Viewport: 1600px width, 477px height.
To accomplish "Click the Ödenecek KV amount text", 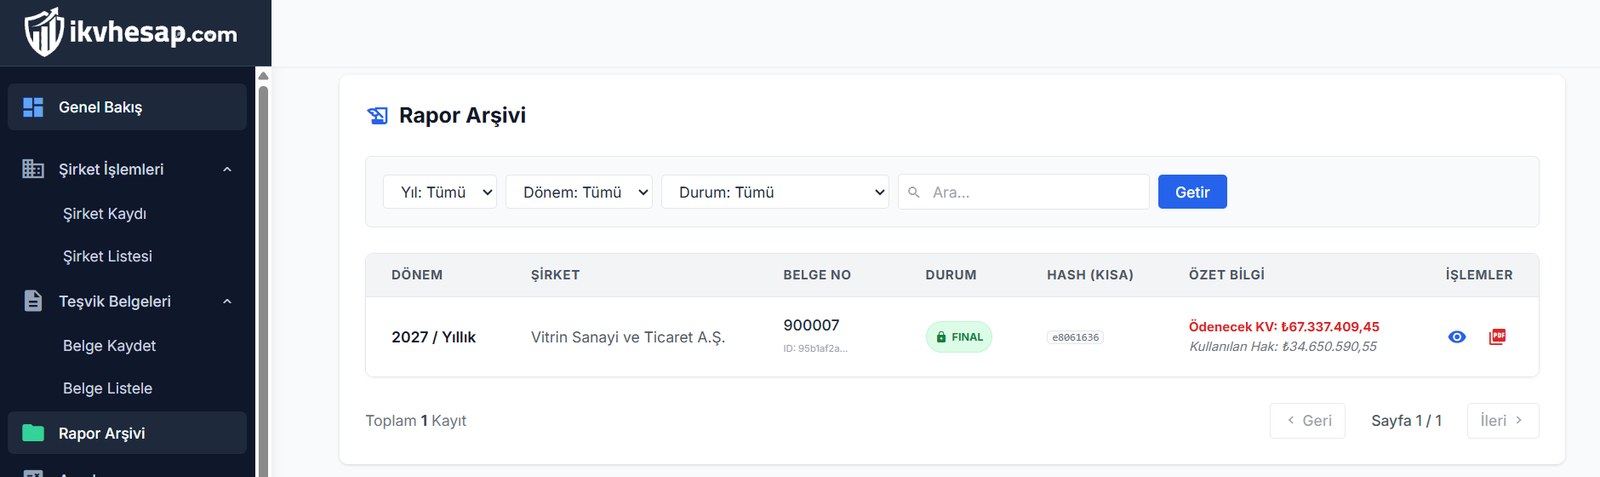I will click(x=1284, y=327).
